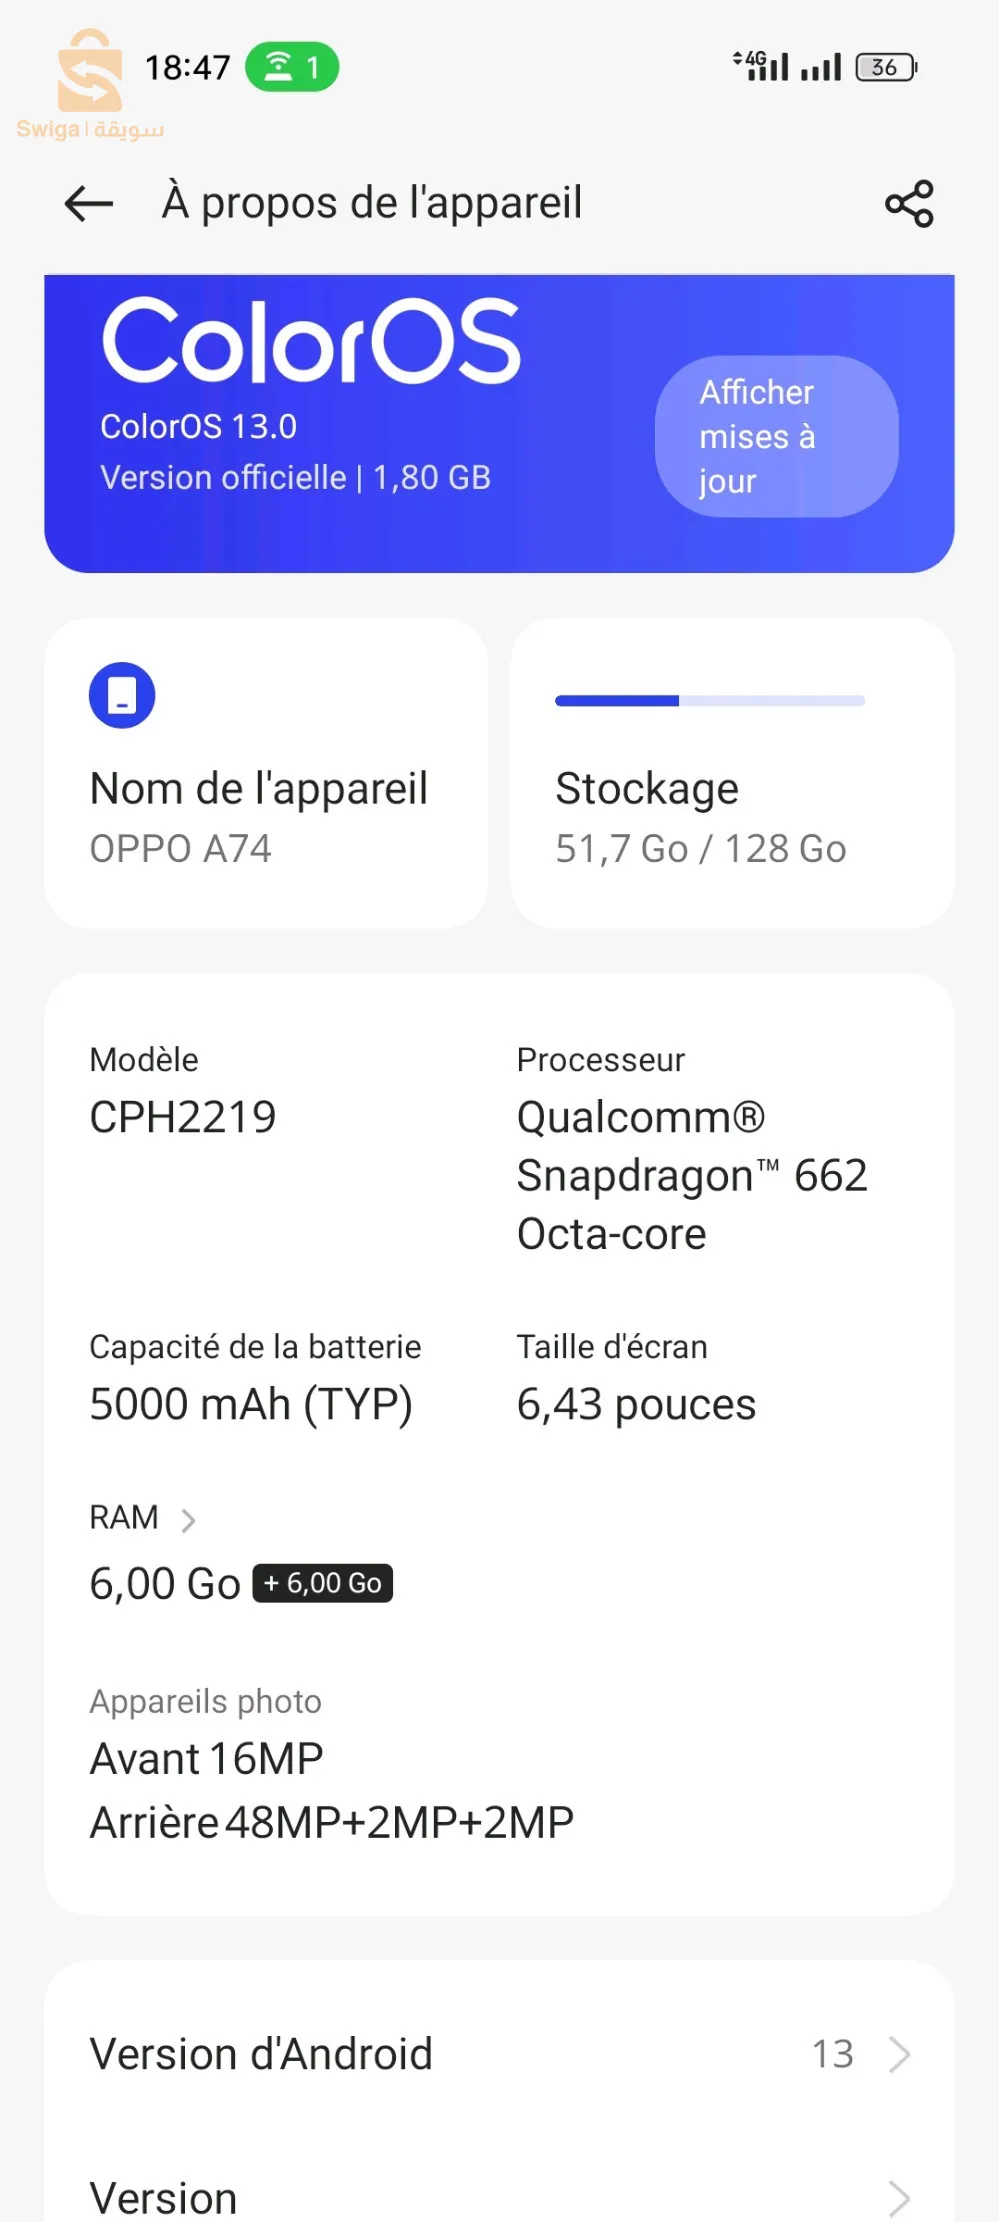Viewport: 999px width, 2222px height.
Task: Tap the + 6,00 Go RAM extension badge
Action: point(322,1583)
